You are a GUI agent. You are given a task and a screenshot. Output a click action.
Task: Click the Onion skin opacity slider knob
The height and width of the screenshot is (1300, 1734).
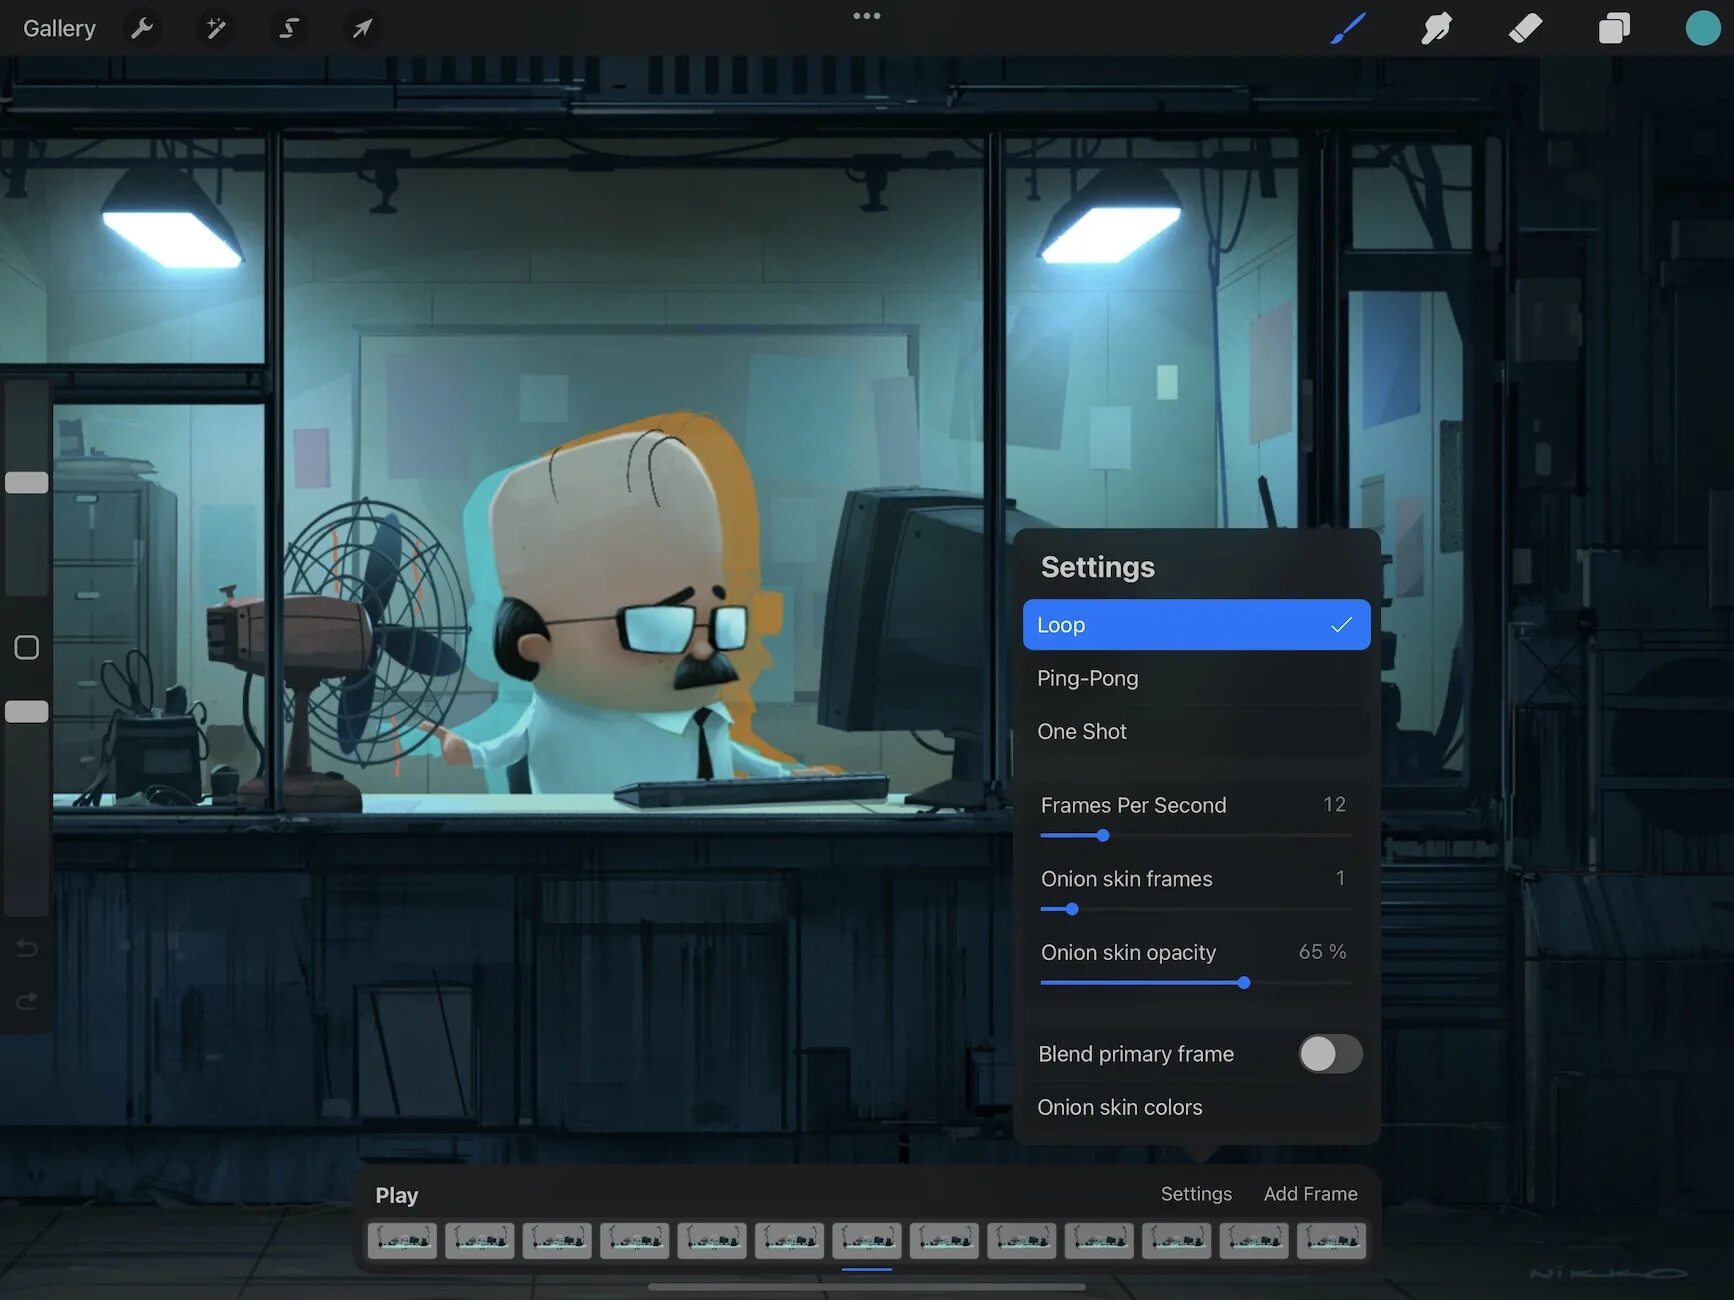tap(1244, 983)
